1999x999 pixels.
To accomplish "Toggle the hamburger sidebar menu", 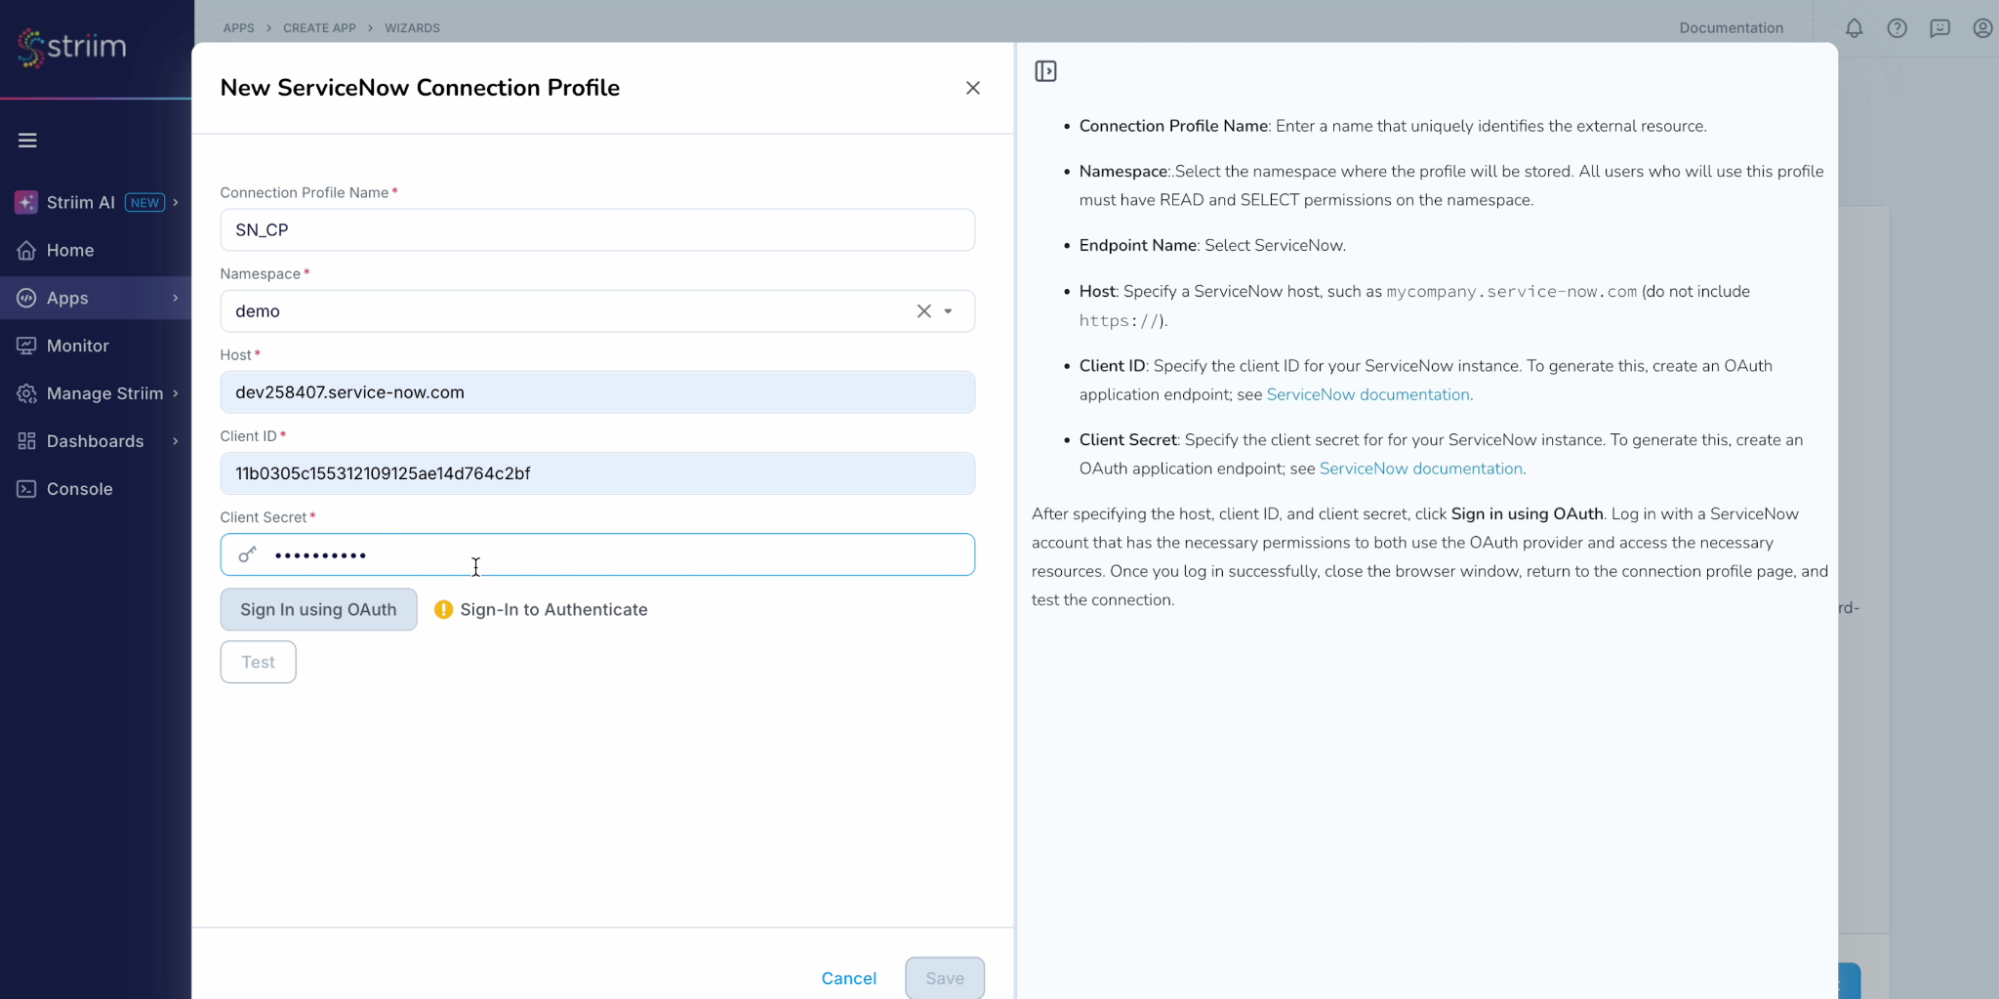I will (28, 140).
